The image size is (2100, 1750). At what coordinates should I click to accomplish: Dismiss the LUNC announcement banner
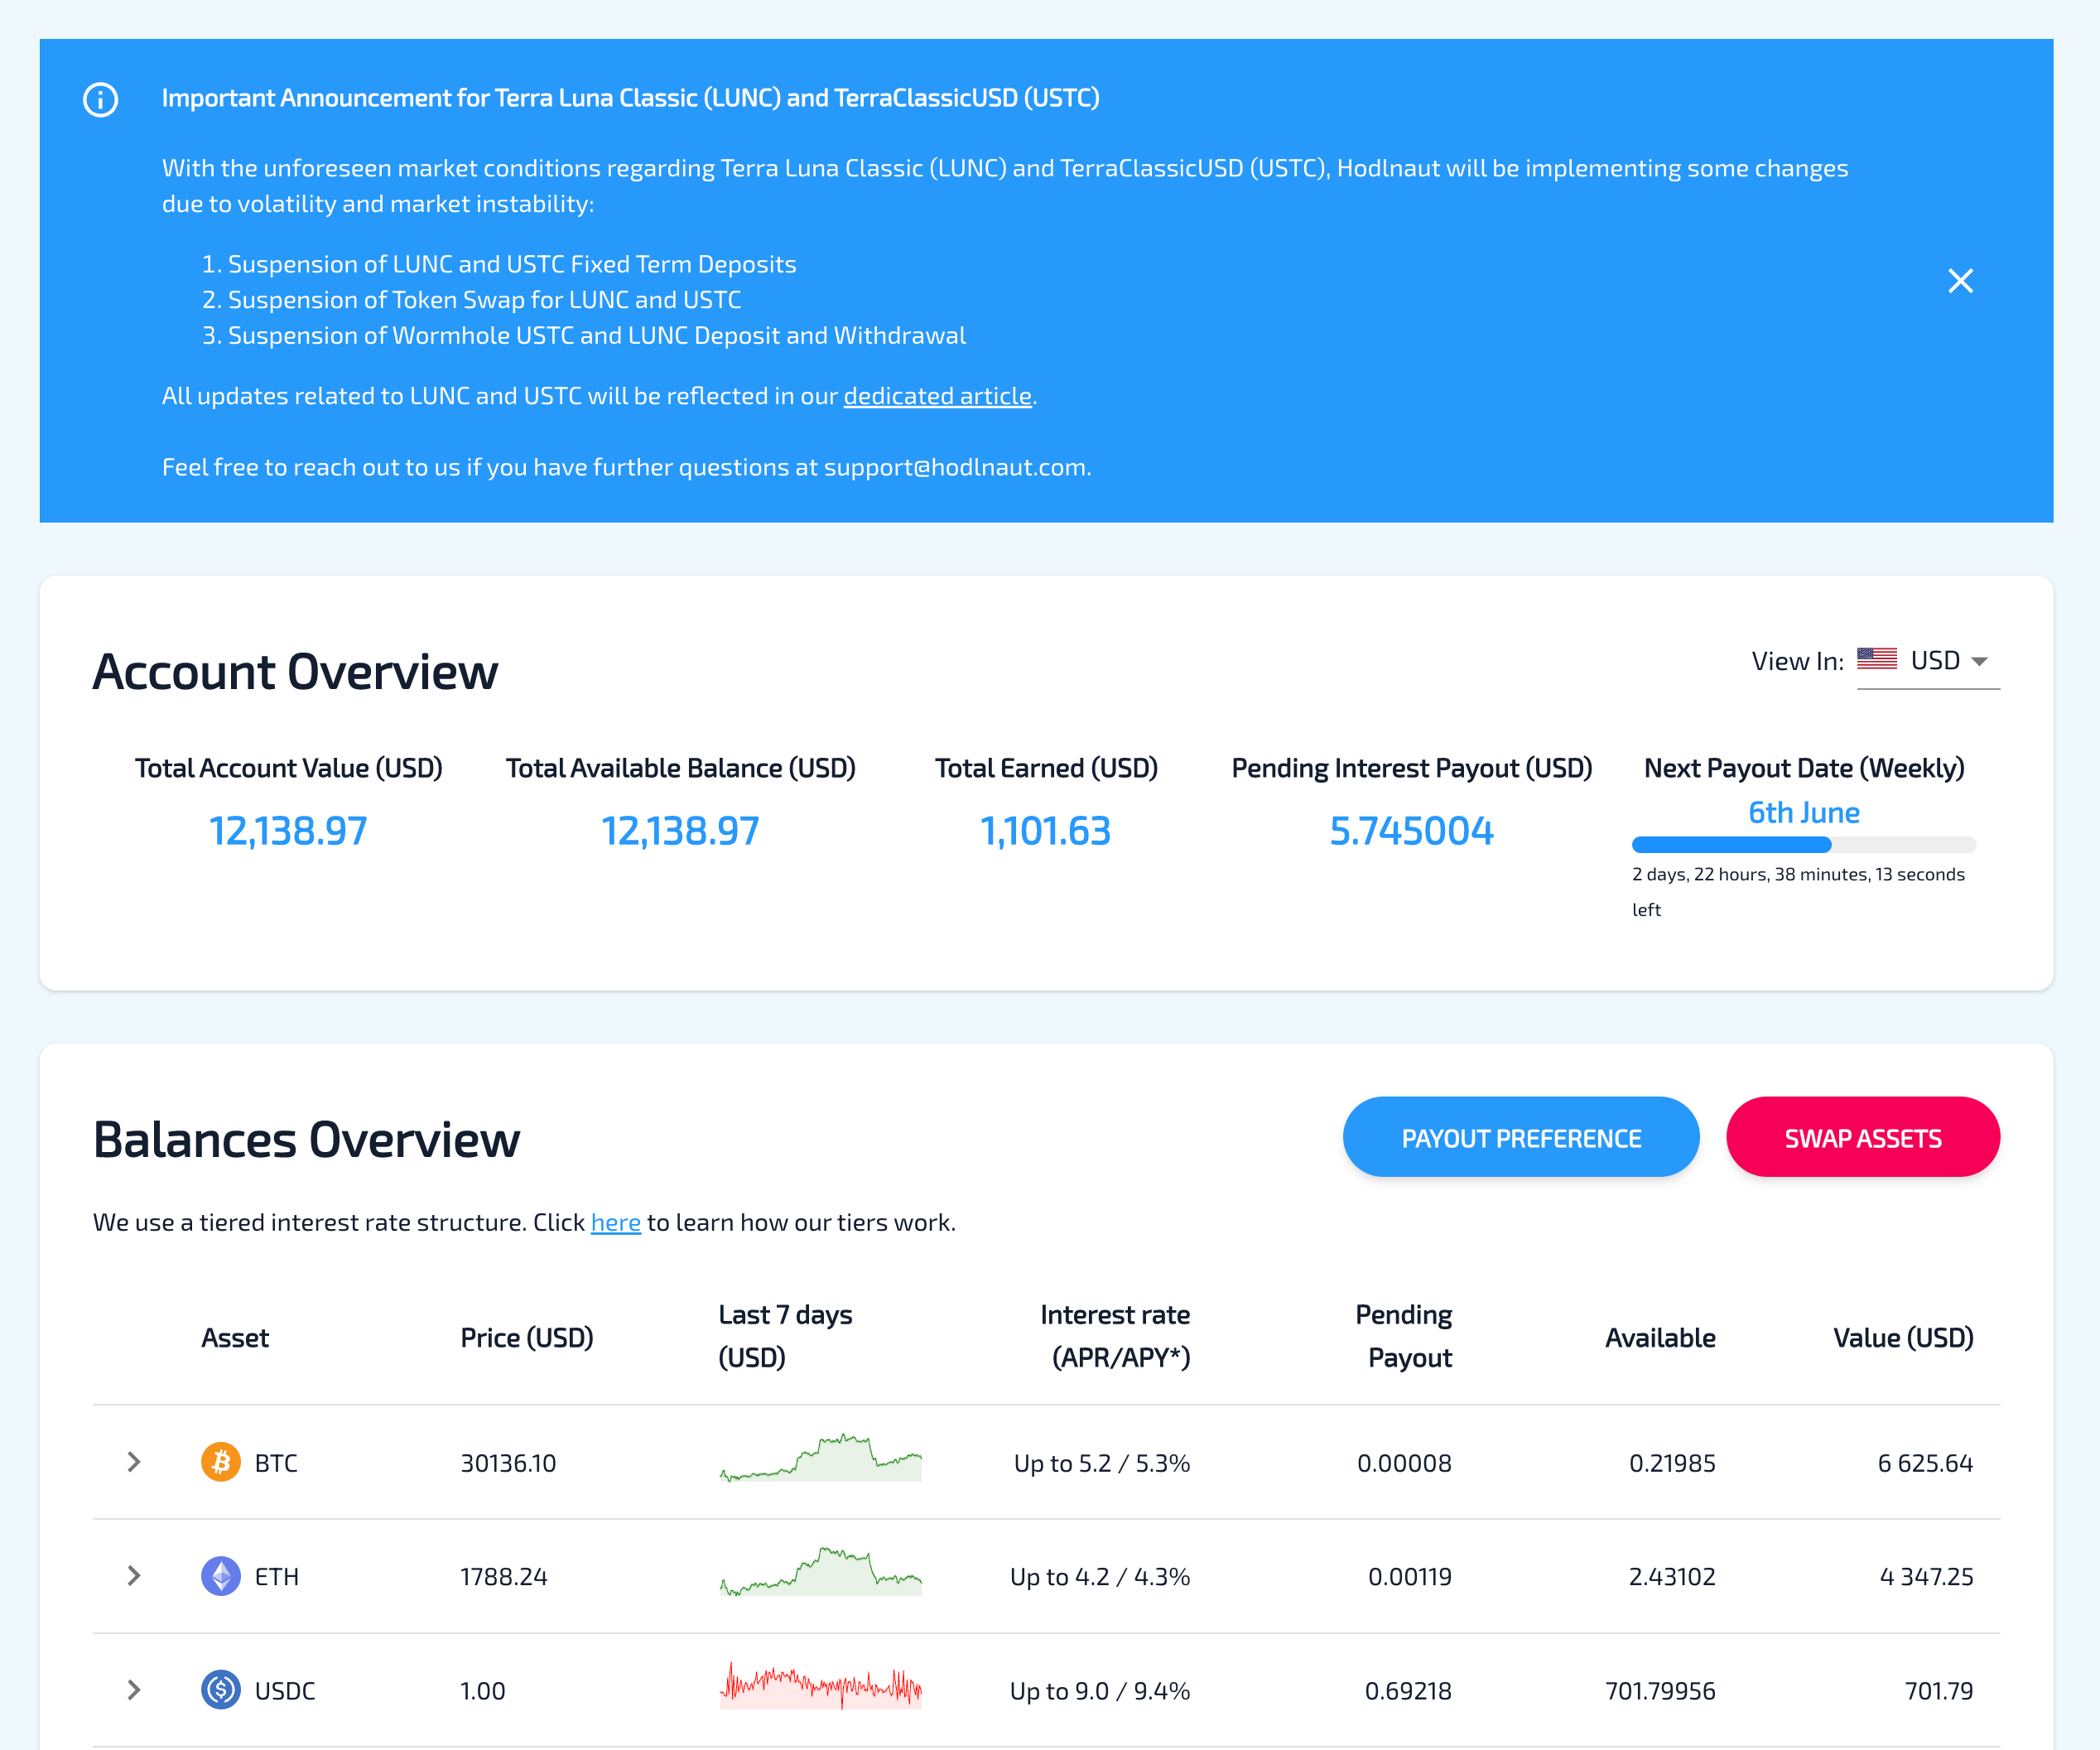coord(1960,281)
